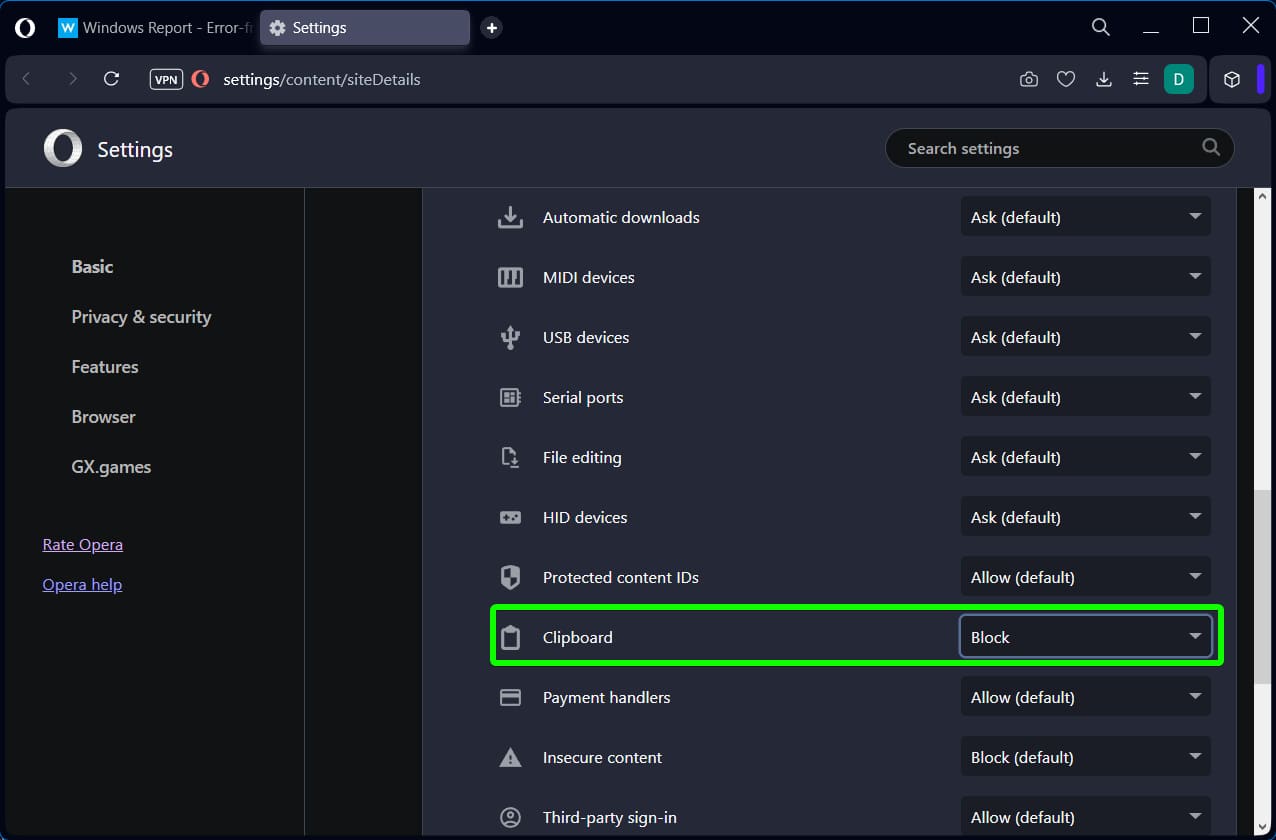Click the Insecure content label

click(x=602, y=757)
